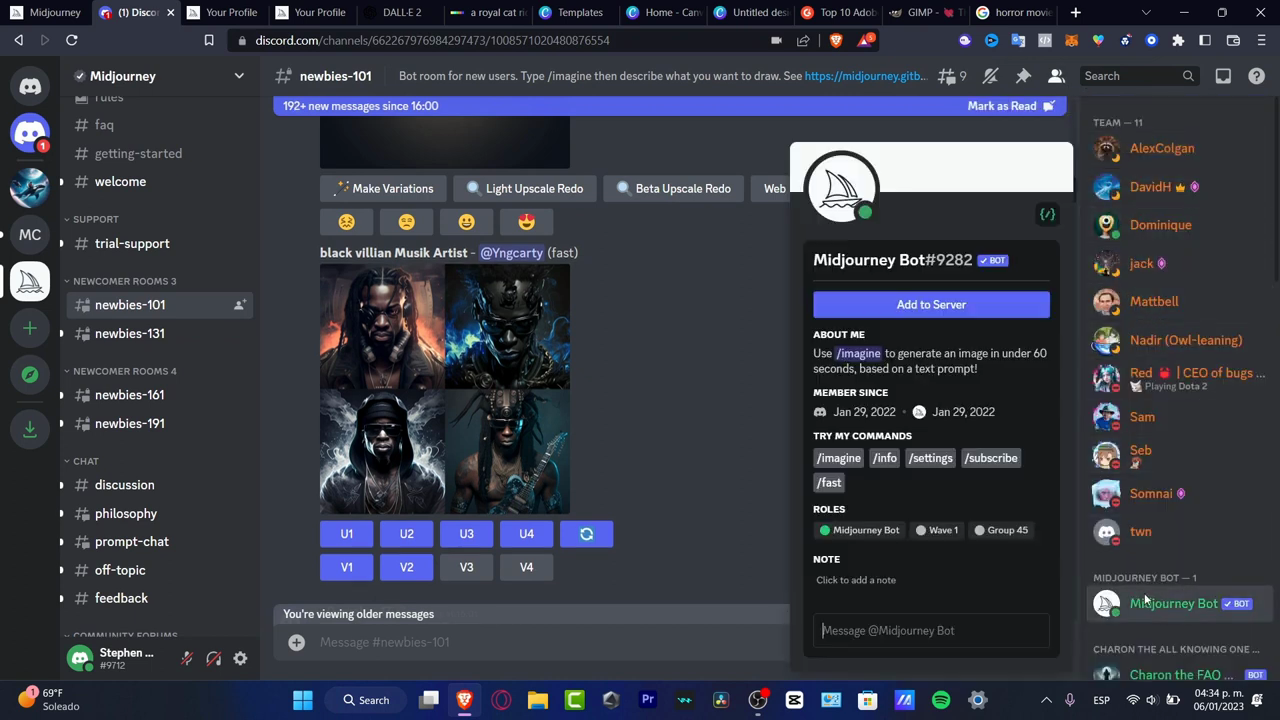React with the heart-eyes emoji
Screen dimensions: 1280x720
[526, 222]
